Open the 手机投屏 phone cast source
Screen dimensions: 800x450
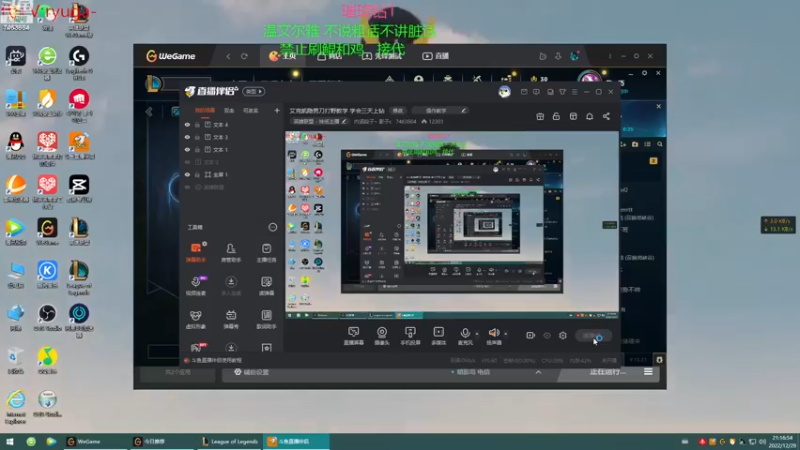(410, 336)
